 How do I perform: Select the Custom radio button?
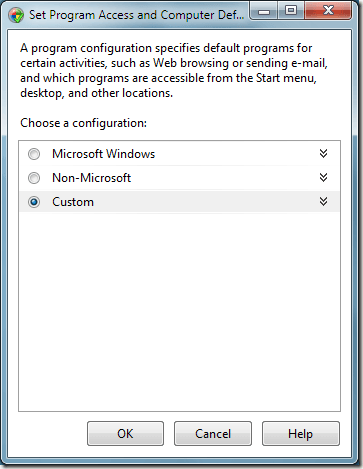[x=34, y=202]
